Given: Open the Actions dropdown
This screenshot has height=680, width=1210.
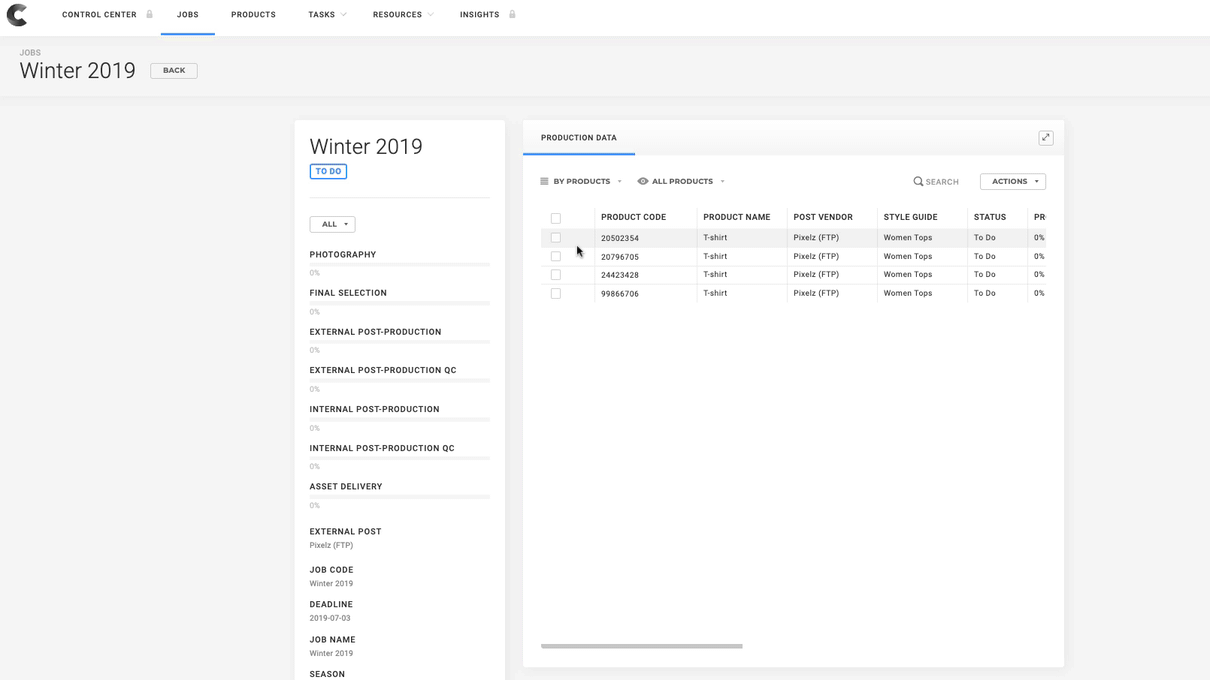Looking at the screenshot, I should point(1012,181).
